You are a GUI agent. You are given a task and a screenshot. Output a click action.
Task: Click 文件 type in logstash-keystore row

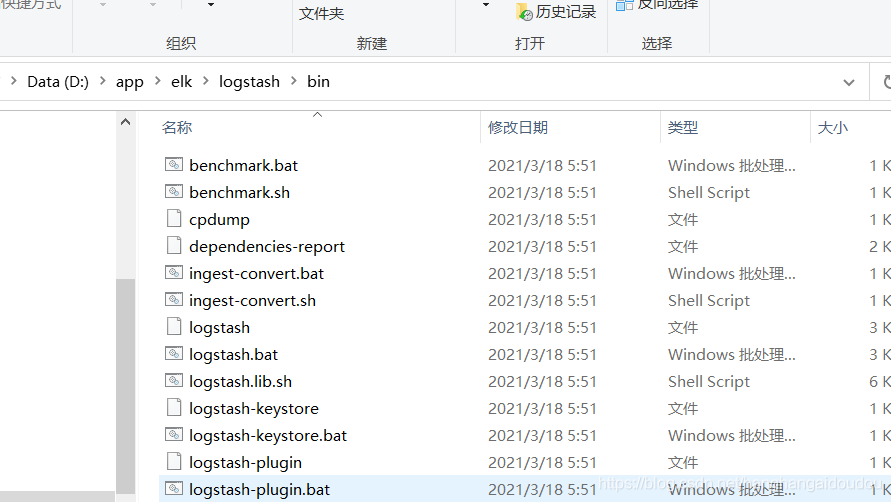pyautogui.click(x=682, y=409)
